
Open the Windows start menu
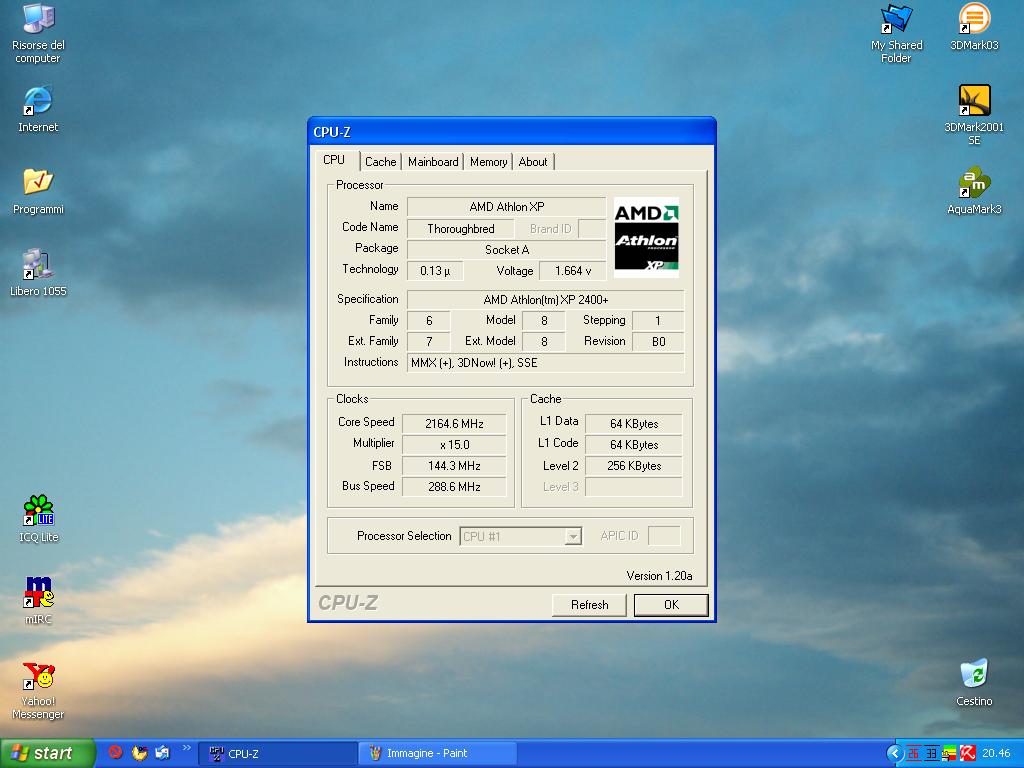pos(47,753)
